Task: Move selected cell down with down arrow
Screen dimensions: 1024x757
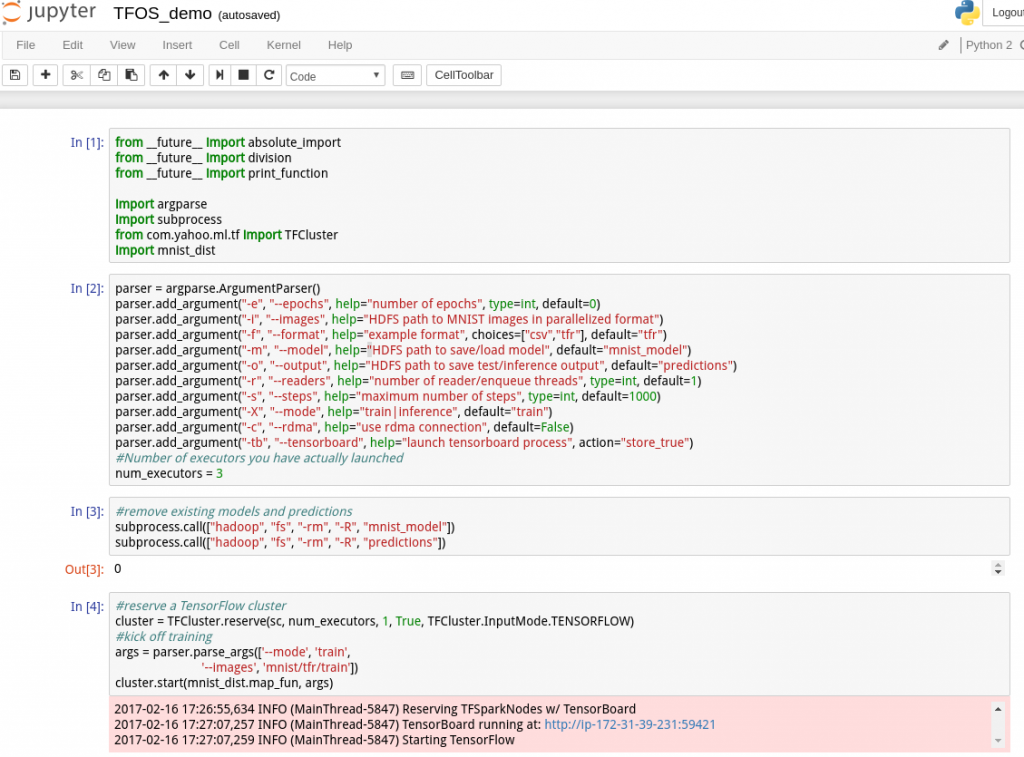Action: (190, 75)
